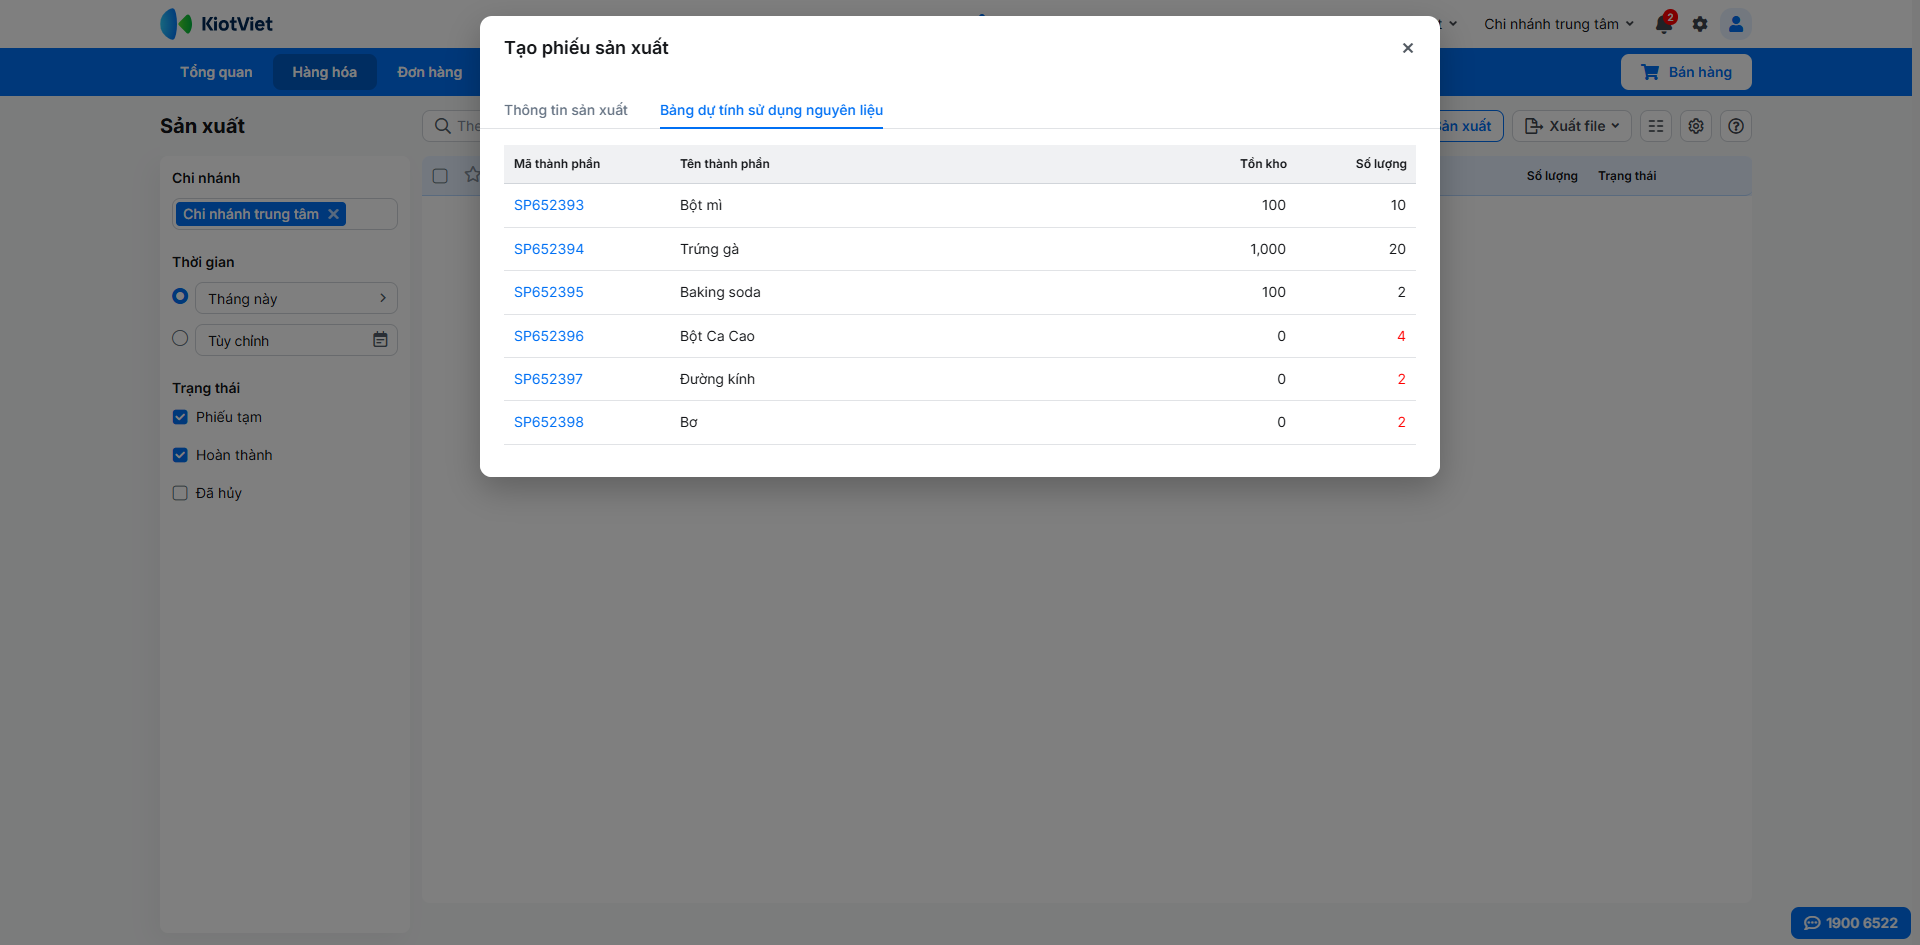The height and width of the screenshot is (945, 1920).
Task: Click the Bán hàng button
Action: (x=1686, y=72)
